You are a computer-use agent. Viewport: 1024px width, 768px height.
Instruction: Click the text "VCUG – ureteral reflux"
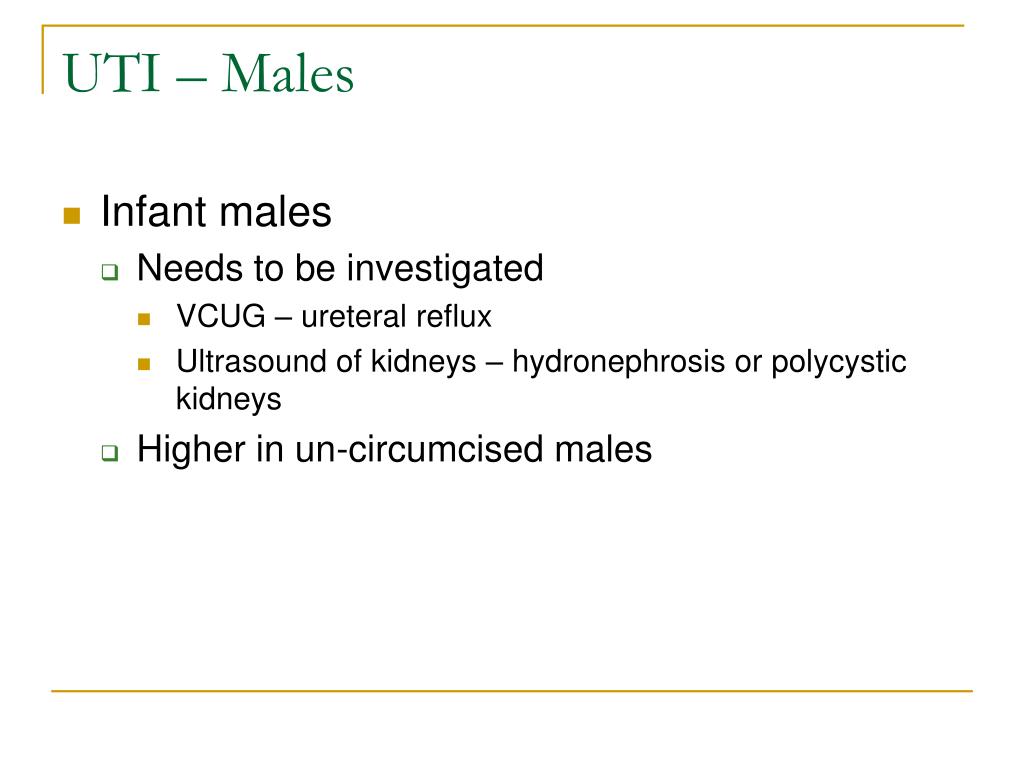[334, 317]
